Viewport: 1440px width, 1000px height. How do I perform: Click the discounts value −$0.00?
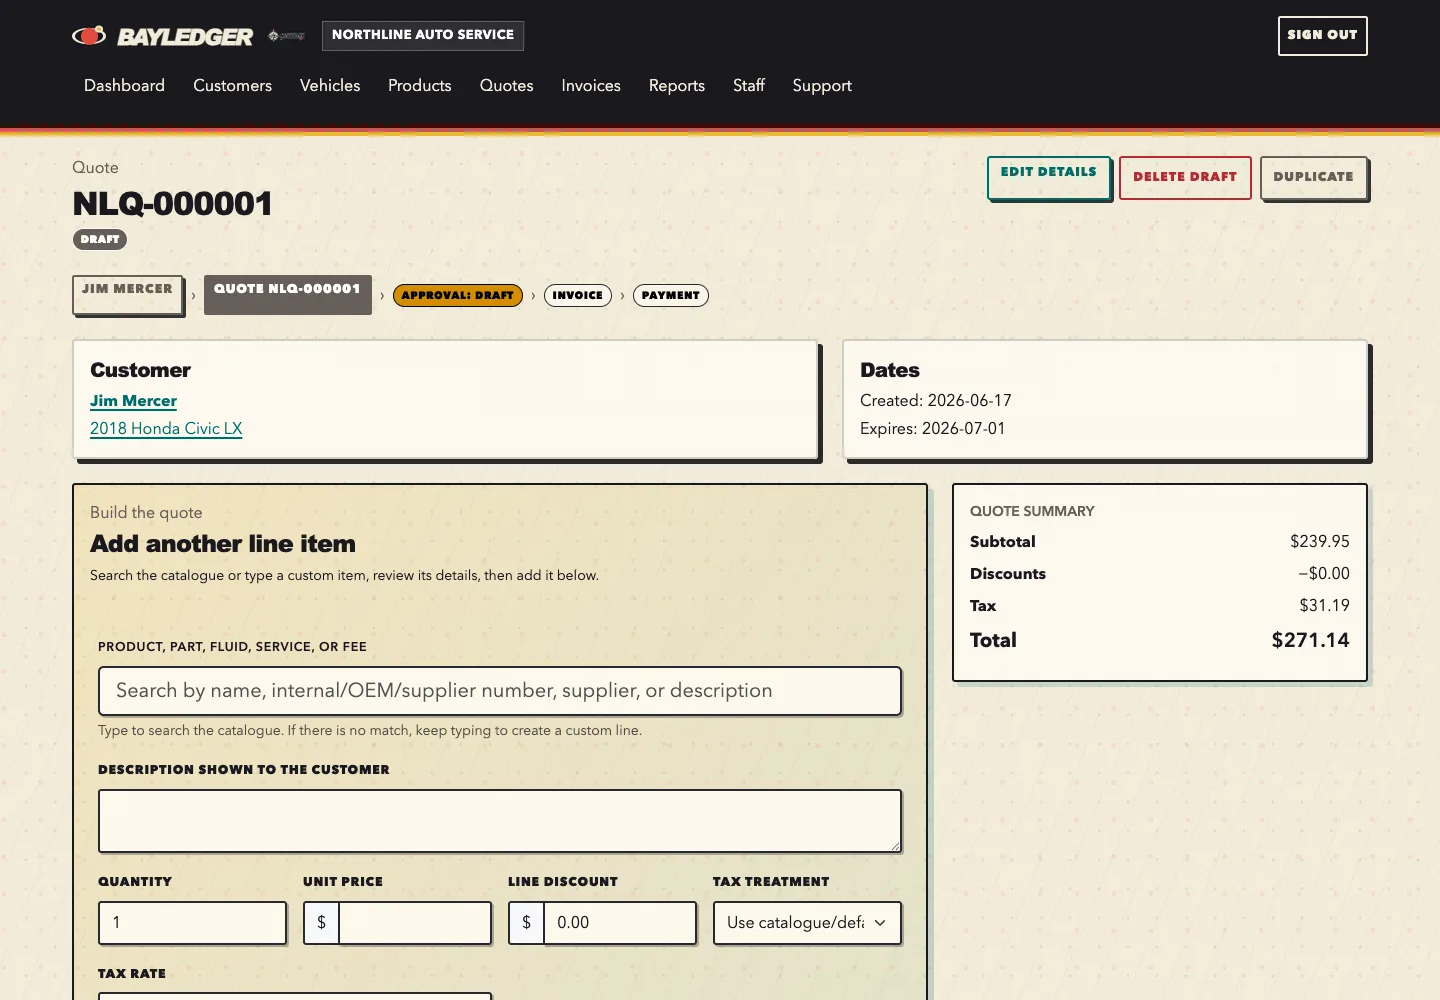point(1324,573)
